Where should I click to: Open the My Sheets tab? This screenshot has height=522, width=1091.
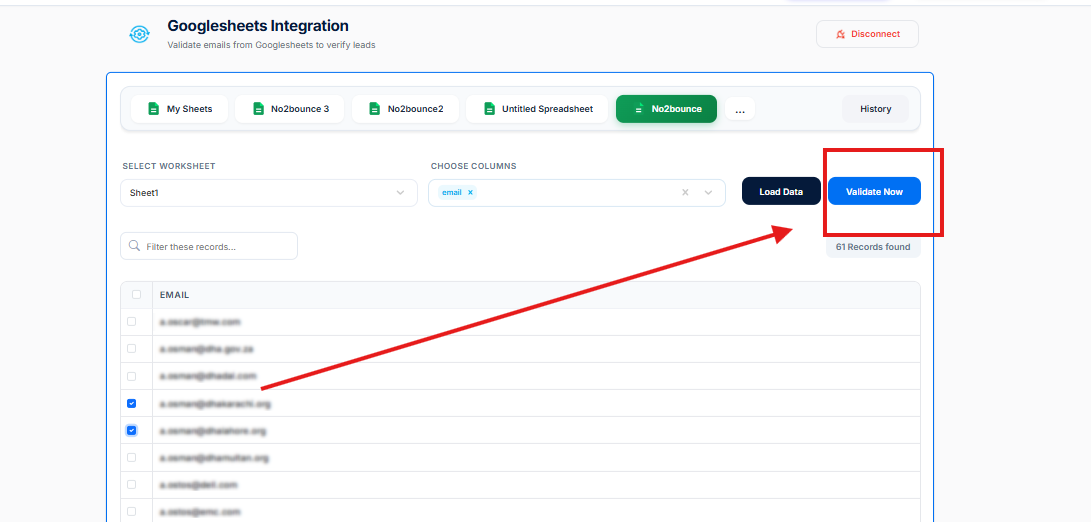[x=180, y=109]
